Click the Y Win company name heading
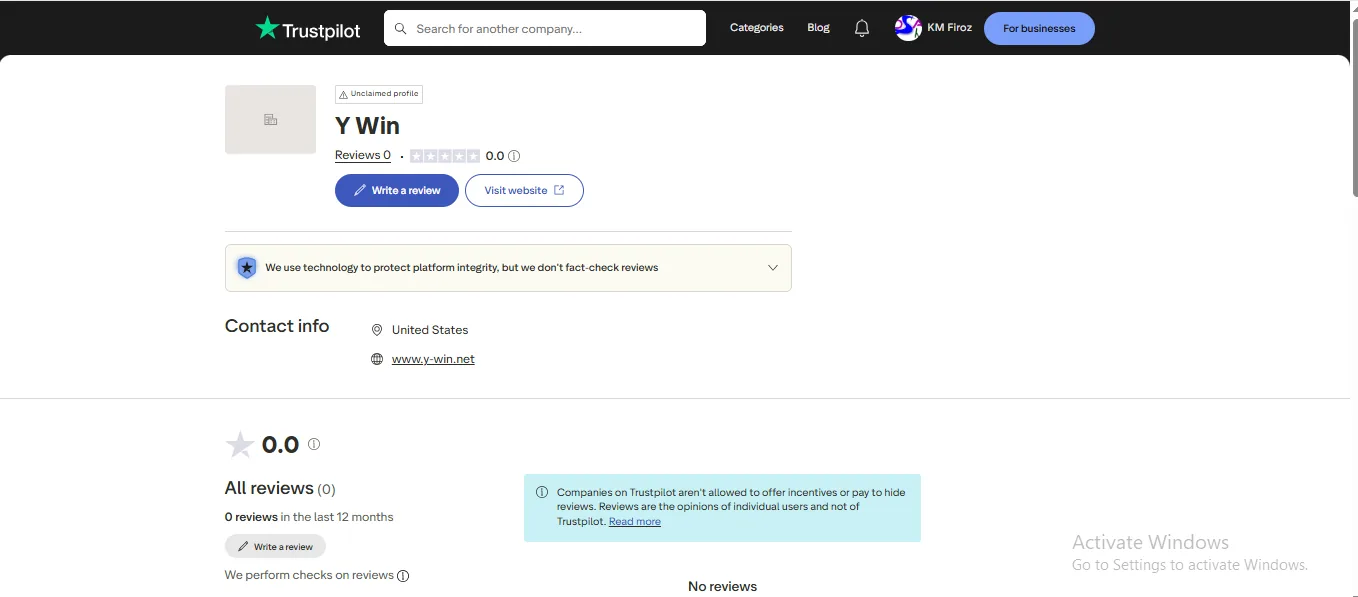The image size is (1358, 597). click(x=367, y=126)
